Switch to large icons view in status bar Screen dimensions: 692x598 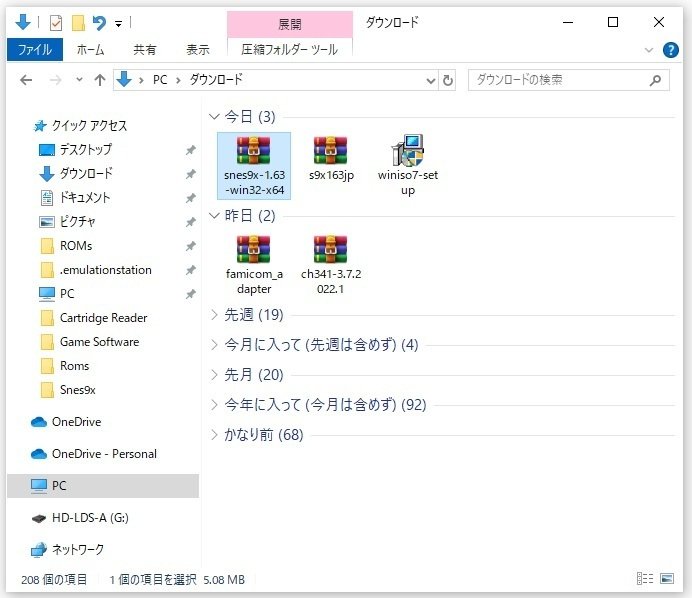[667, 579]
